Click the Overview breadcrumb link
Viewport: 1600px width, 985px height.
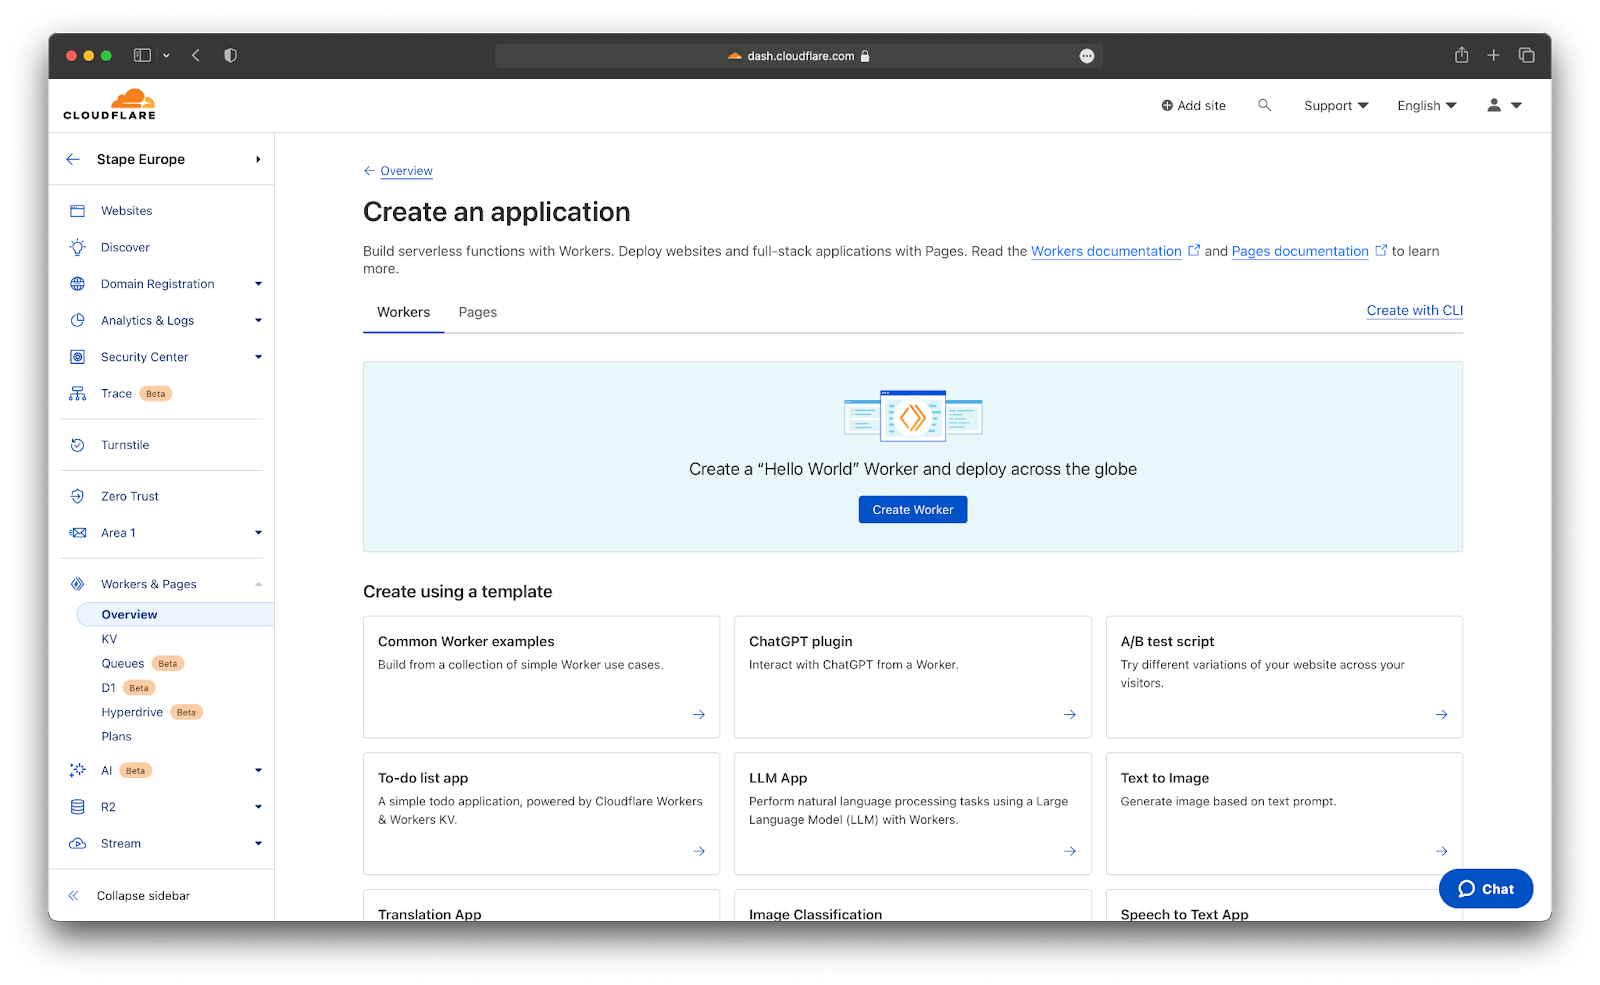pos(406,171)
